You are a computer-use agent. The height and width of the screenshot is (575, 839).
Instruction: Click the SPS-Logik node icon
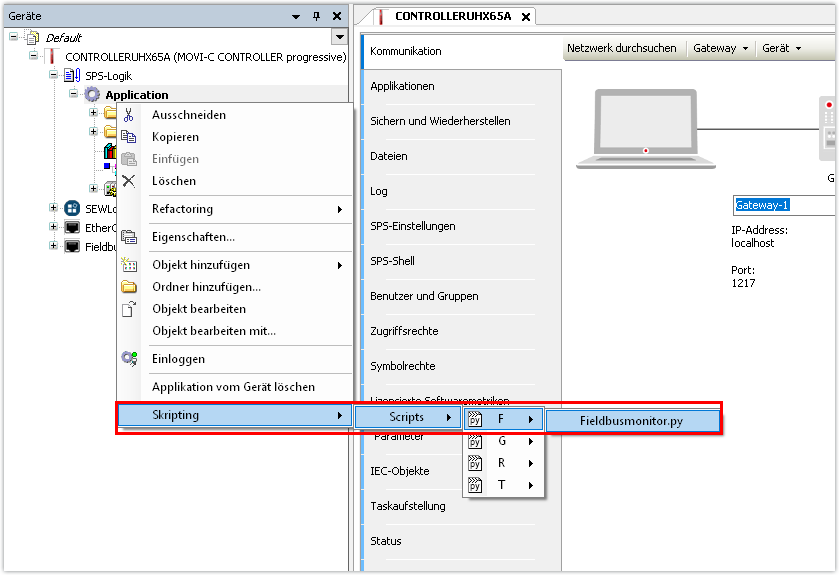(72, 76)
